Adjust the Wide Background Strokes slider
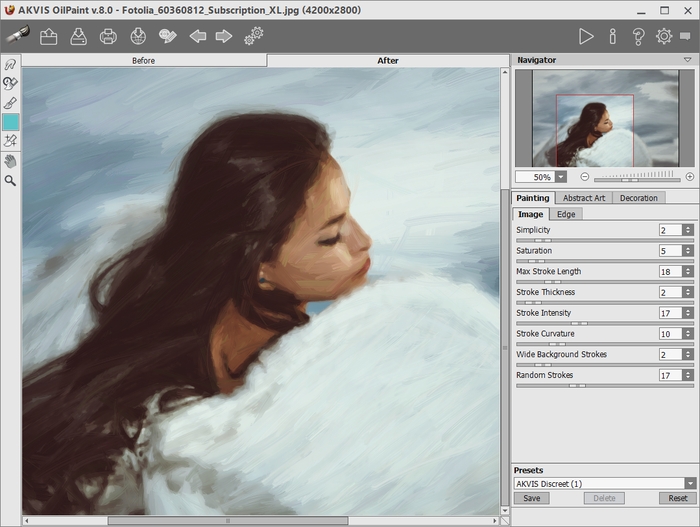 tap(605, 365)
